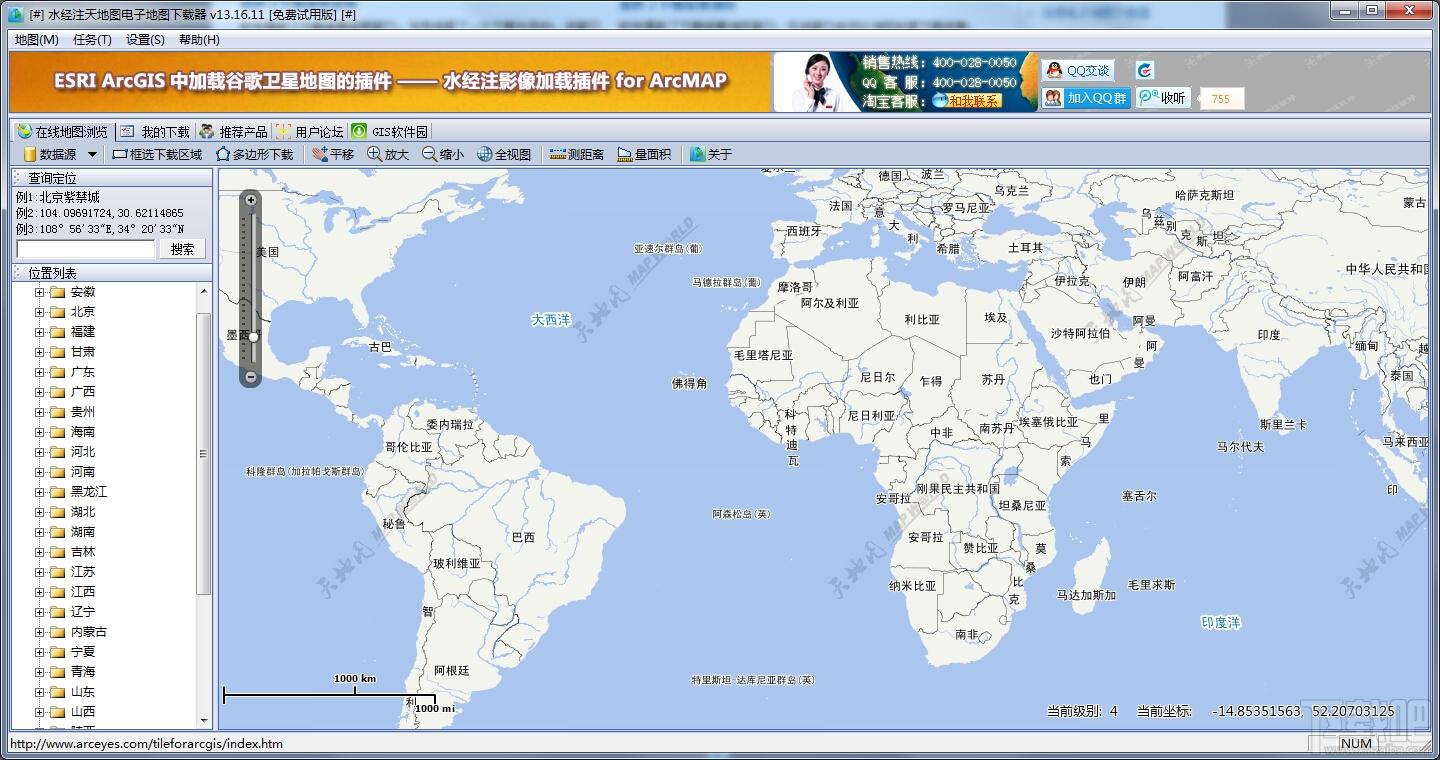Select 辽宁 in the location list

83,612
